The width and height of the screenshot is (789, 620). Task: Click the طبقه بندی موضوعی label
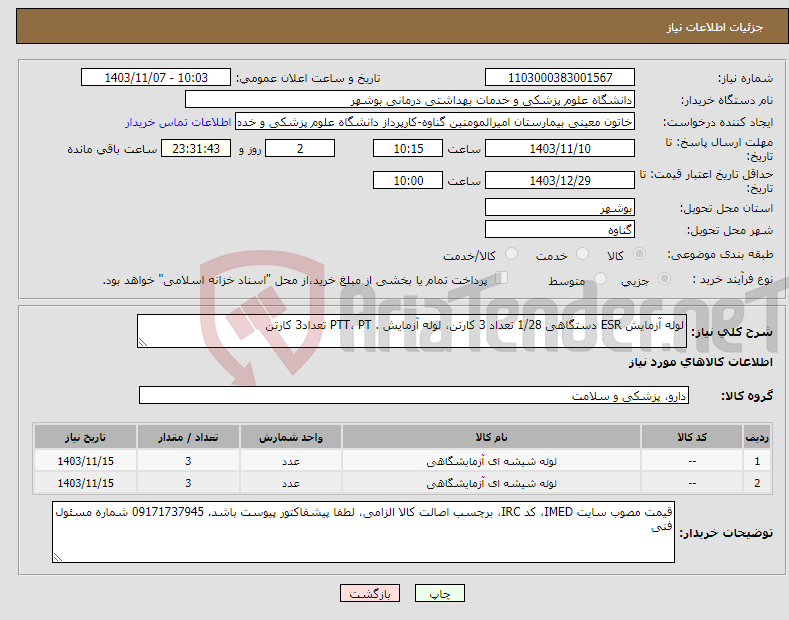click(720, 254)
